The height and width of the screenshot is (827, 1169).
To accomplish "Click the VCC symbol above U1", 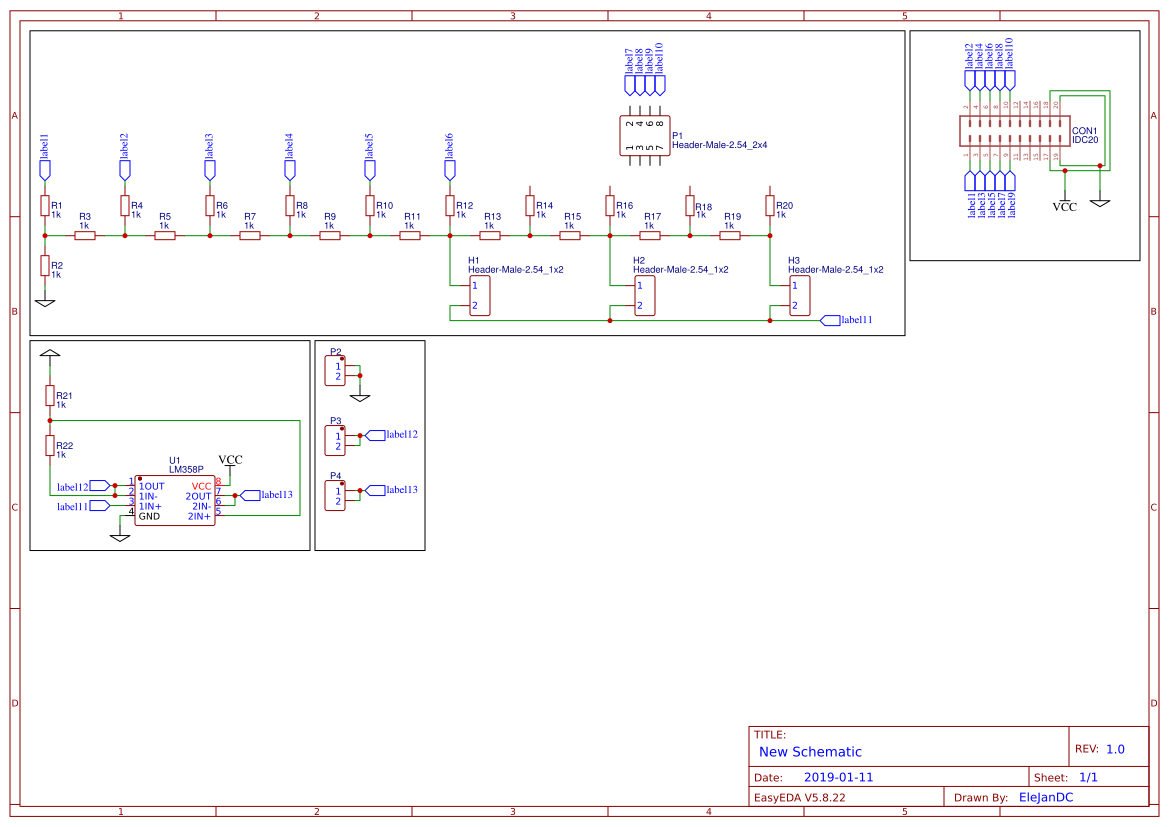I will 232,459.
